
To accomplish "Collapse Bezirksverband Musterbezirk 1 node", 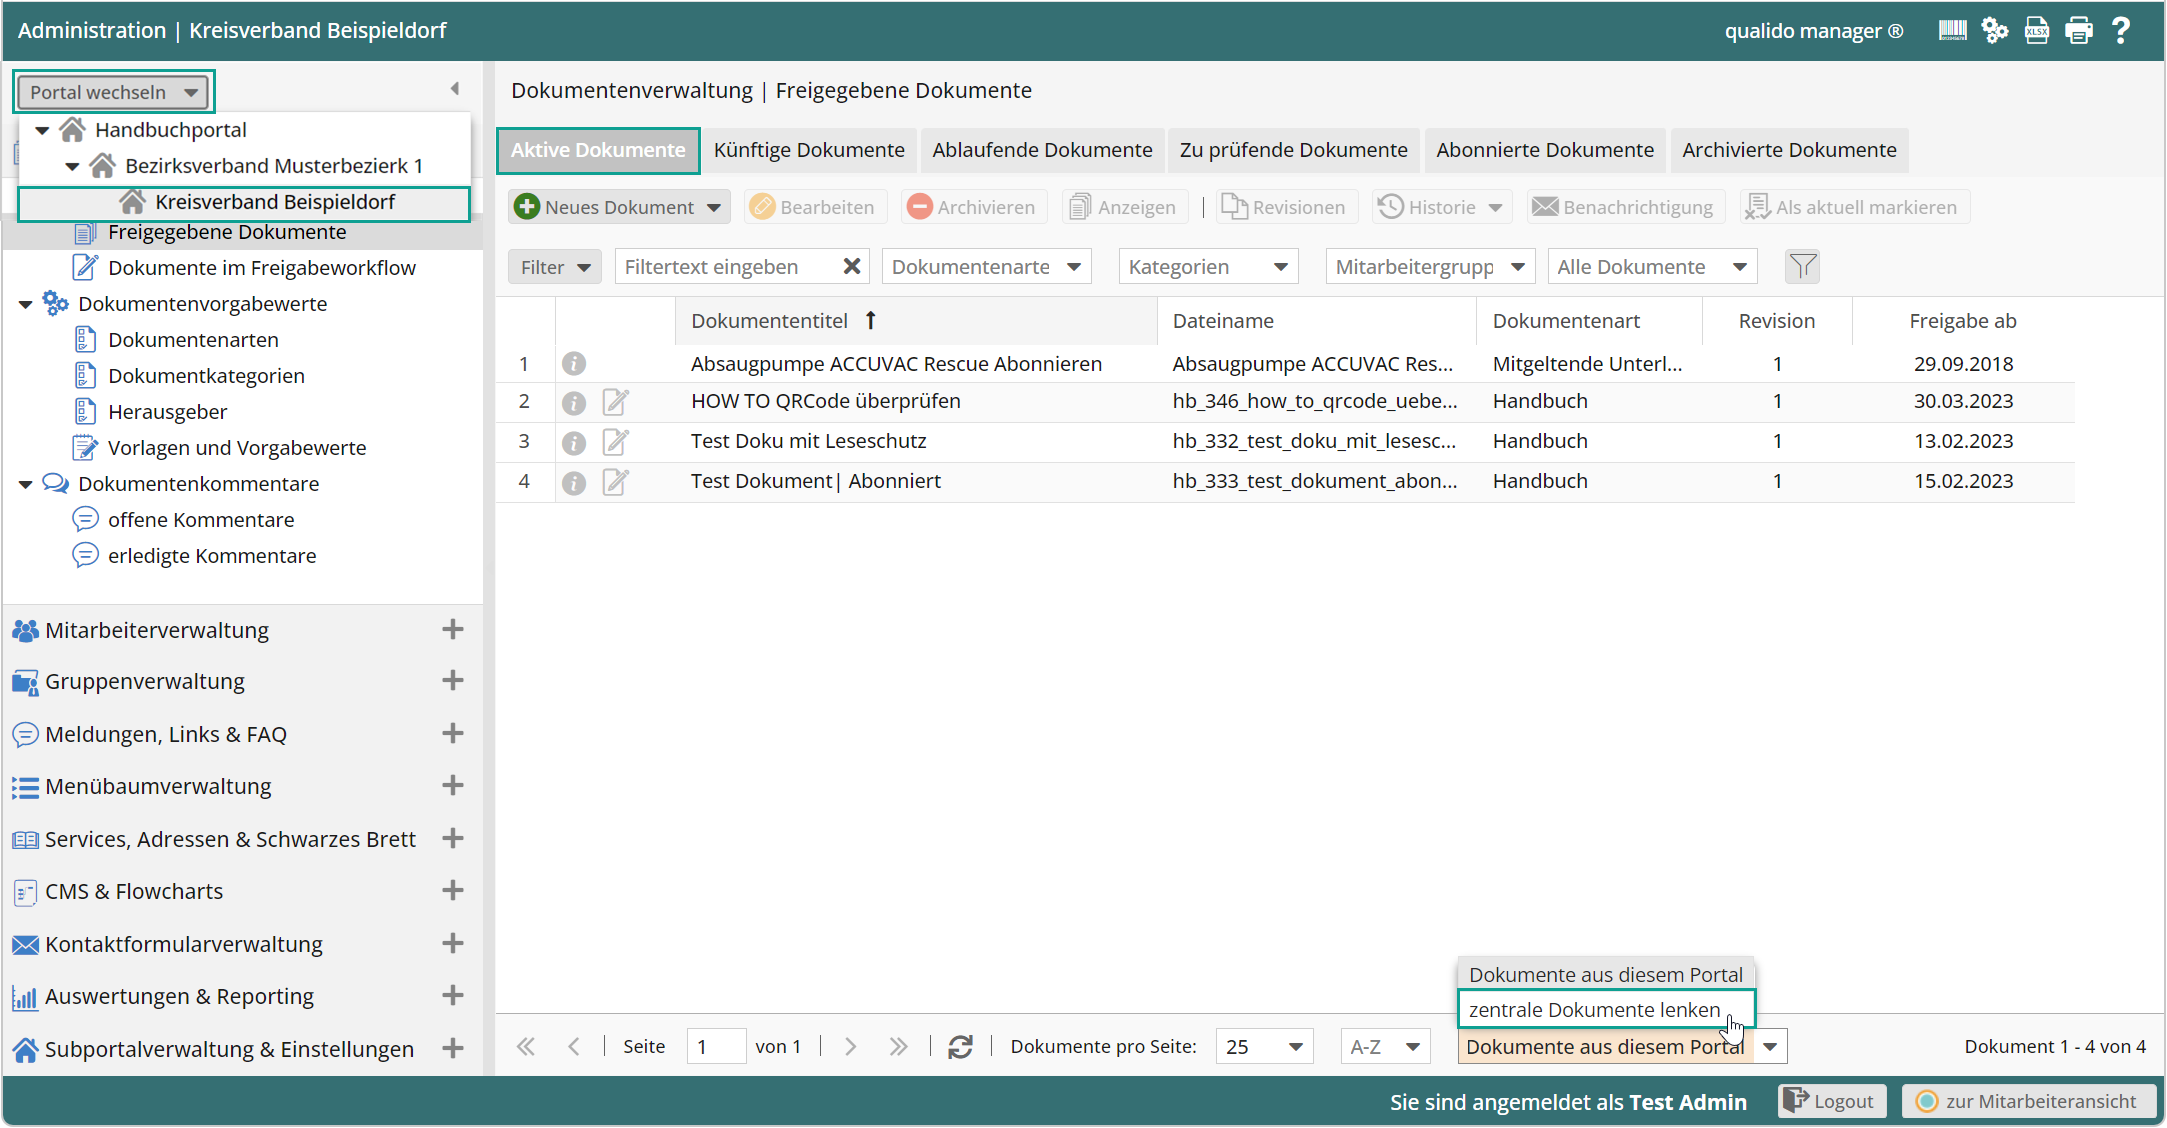I will click(x=72, y=166).
